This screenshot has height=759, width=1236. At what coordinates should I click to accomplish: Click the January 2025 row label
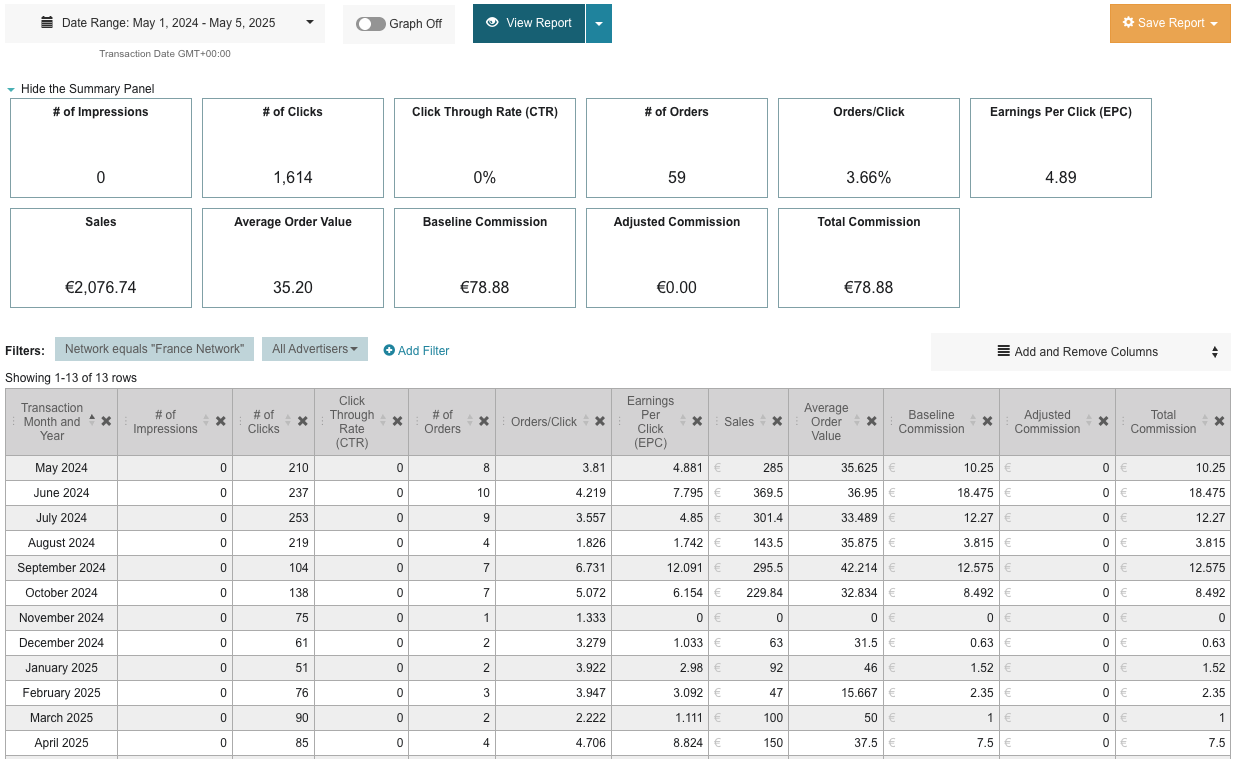[x=61, y=668]
